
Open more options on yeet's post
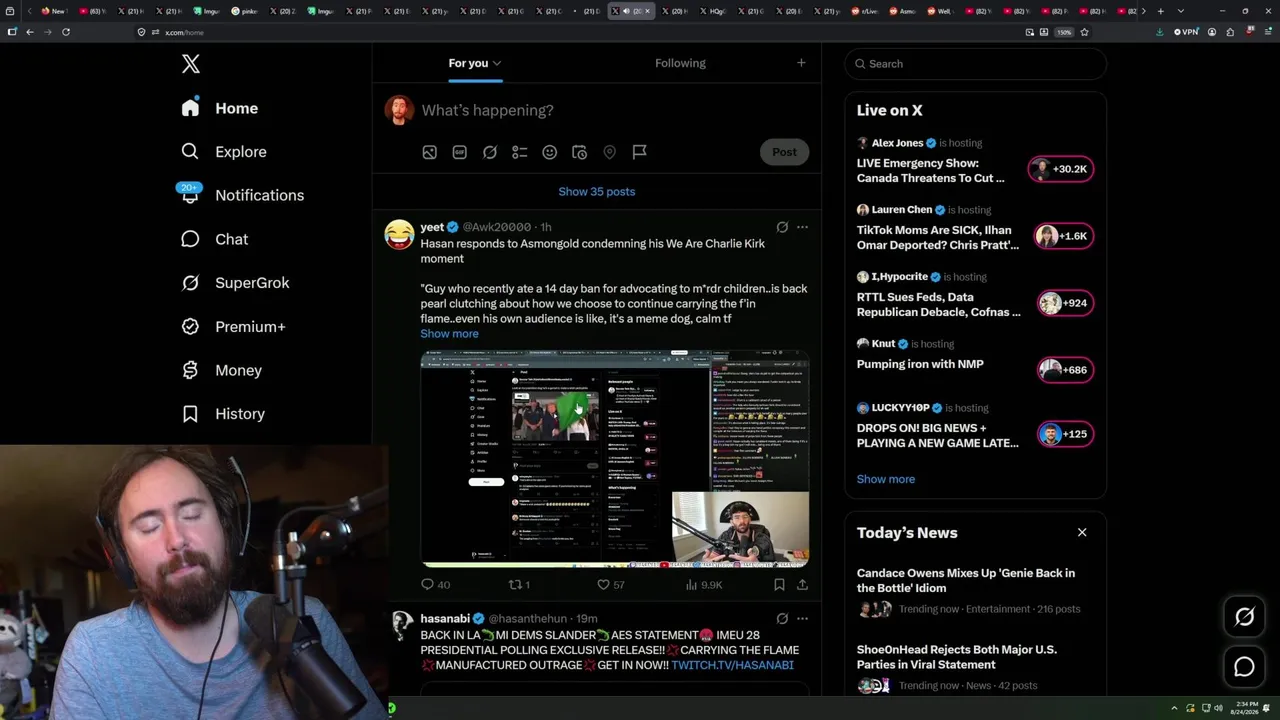pos(802,227)
